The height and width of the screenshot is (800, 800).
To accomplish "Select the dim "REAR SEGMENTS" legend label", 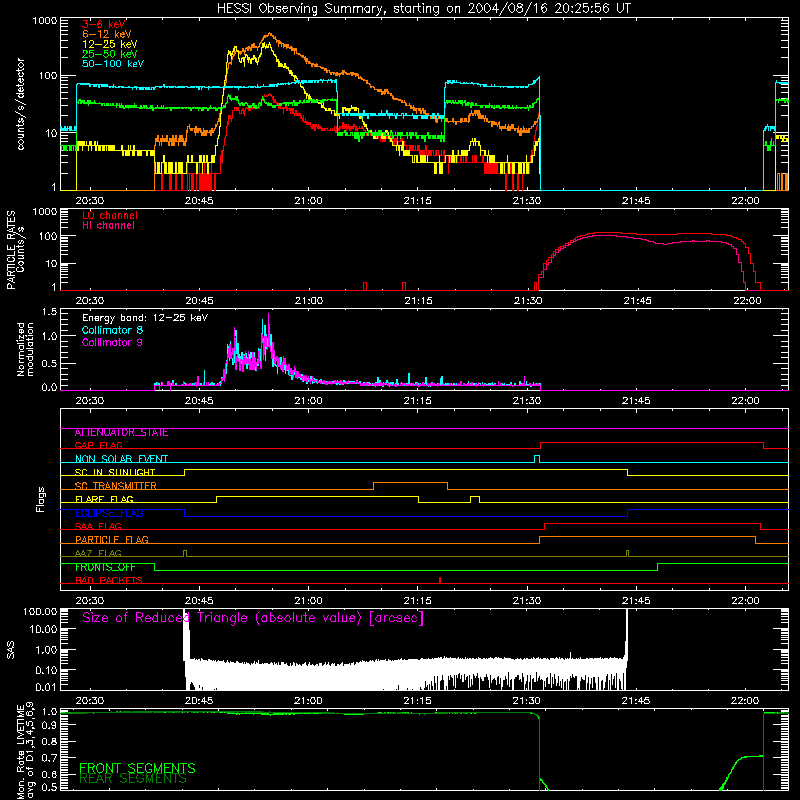I will point(133,779).
